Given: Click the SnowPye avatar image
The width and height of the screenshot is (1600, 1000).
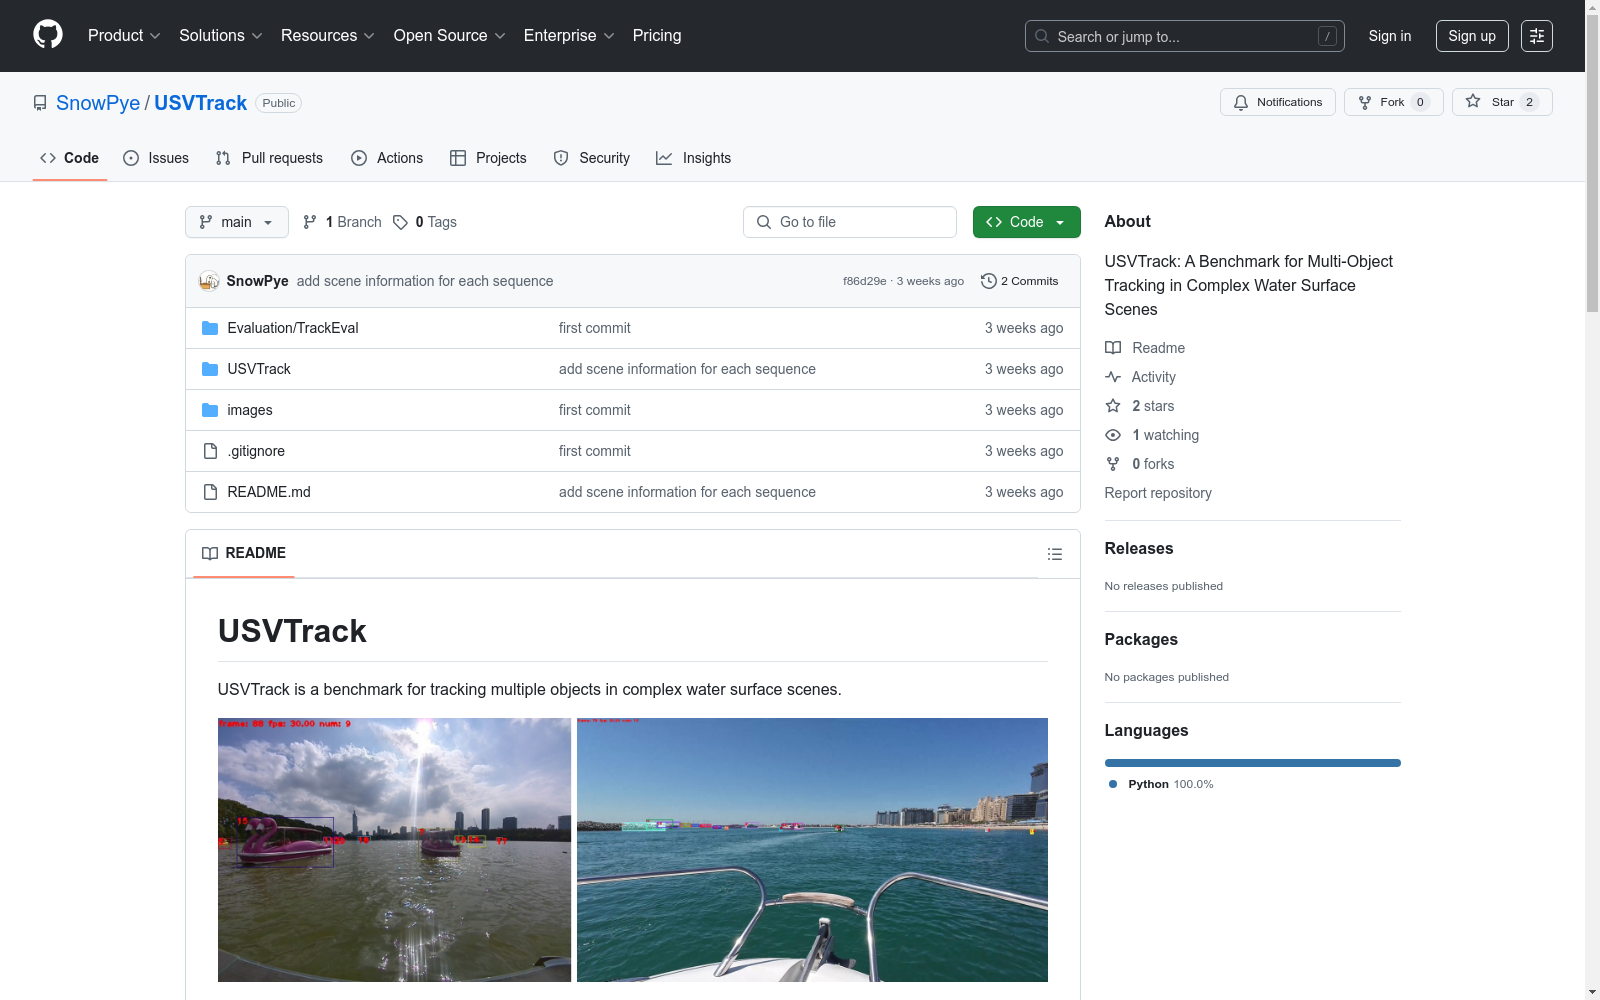Looking at the screenshot, I should [x=209, y=281].
